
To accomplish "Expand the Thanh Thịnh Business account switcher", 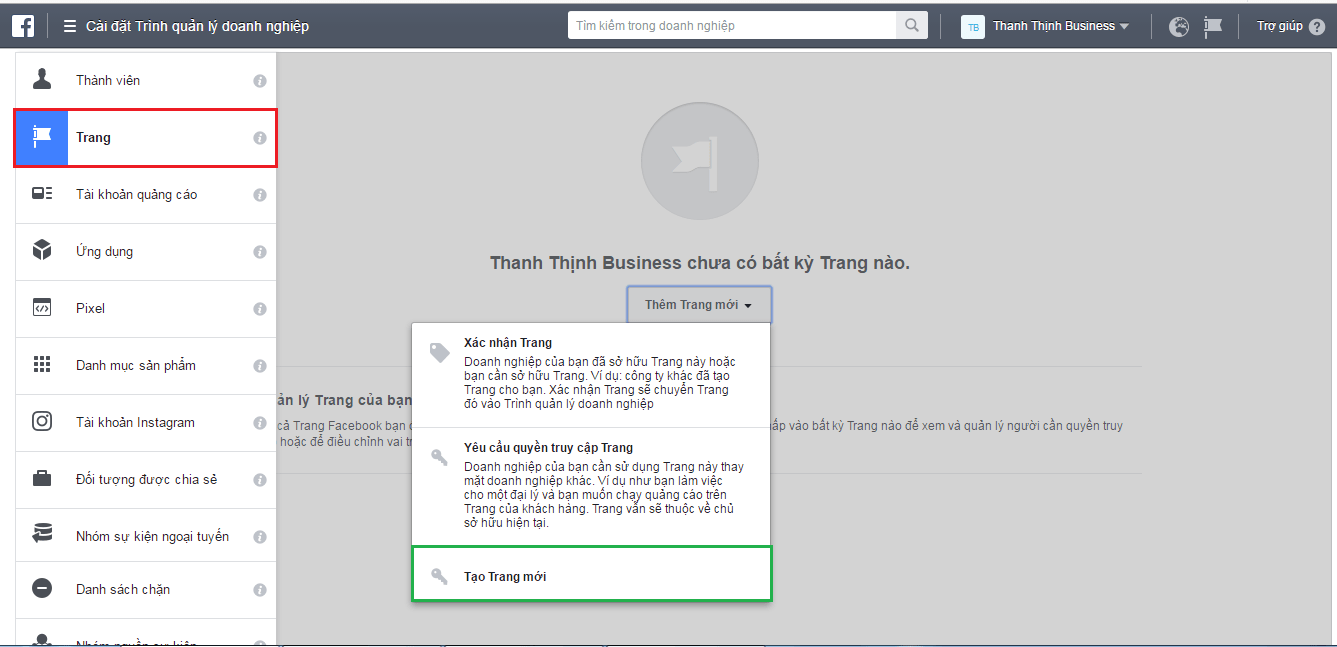I will click(x=1060, y=27).
